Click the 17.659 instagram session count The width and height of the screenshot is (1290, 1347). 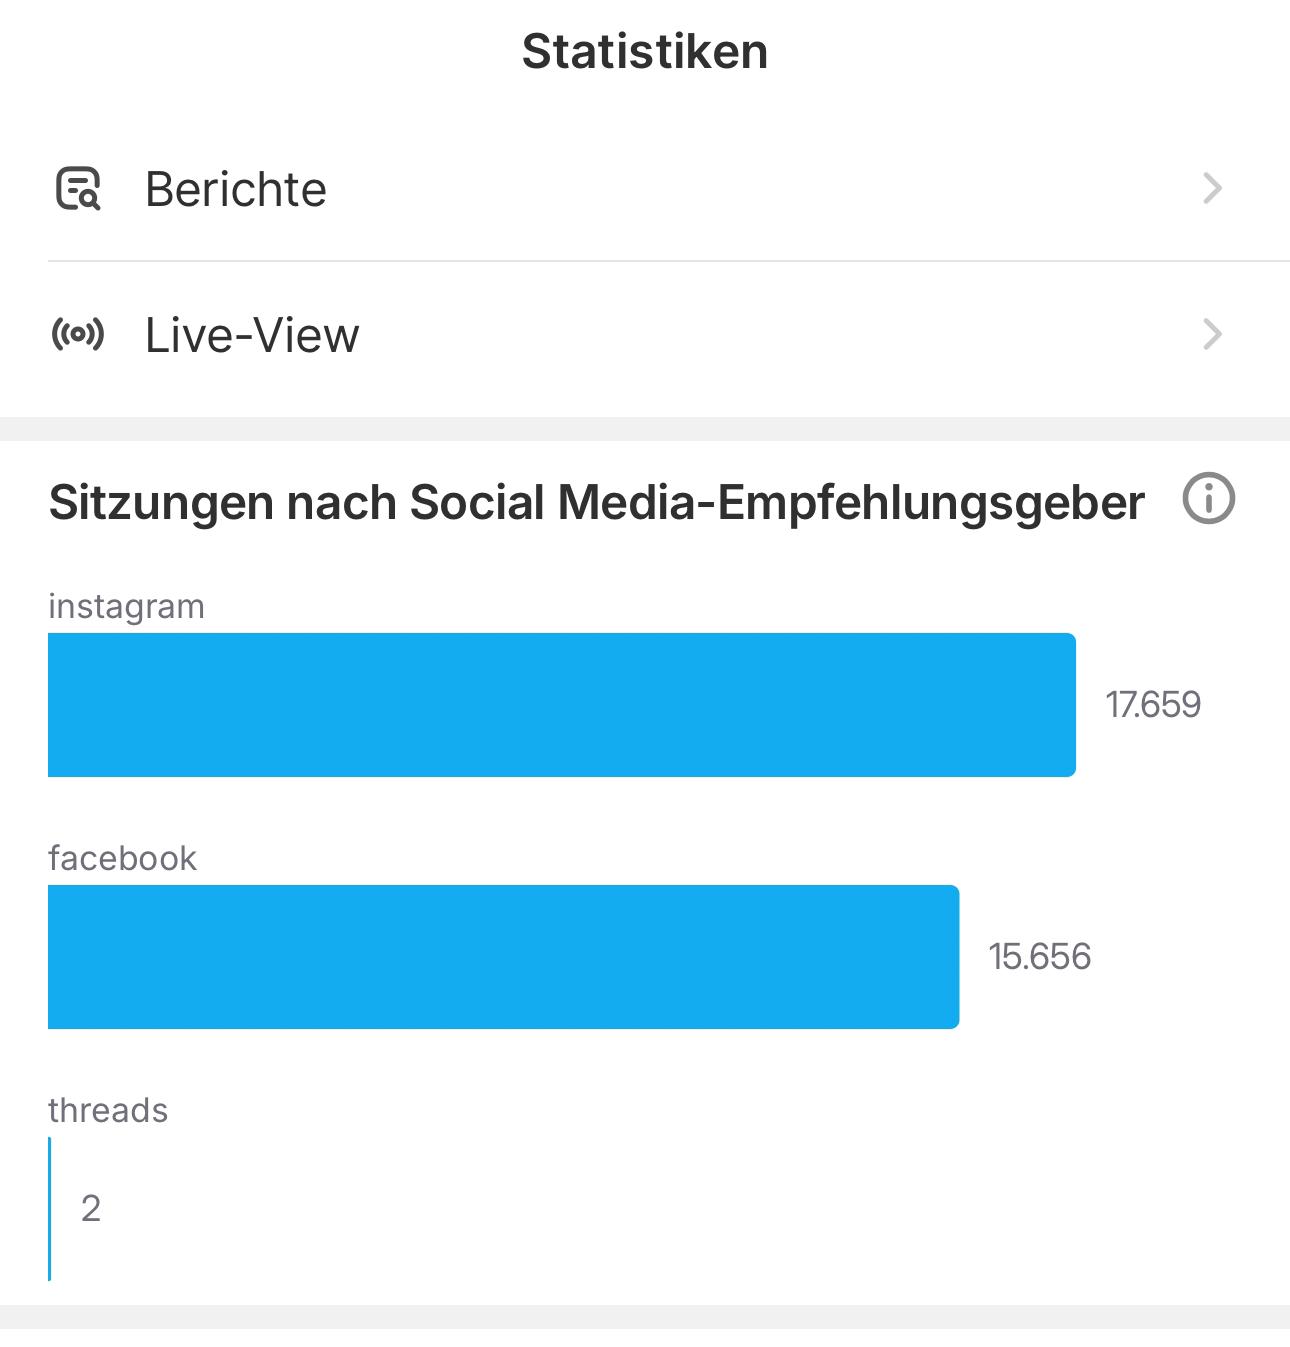(x=1153, y=705)
